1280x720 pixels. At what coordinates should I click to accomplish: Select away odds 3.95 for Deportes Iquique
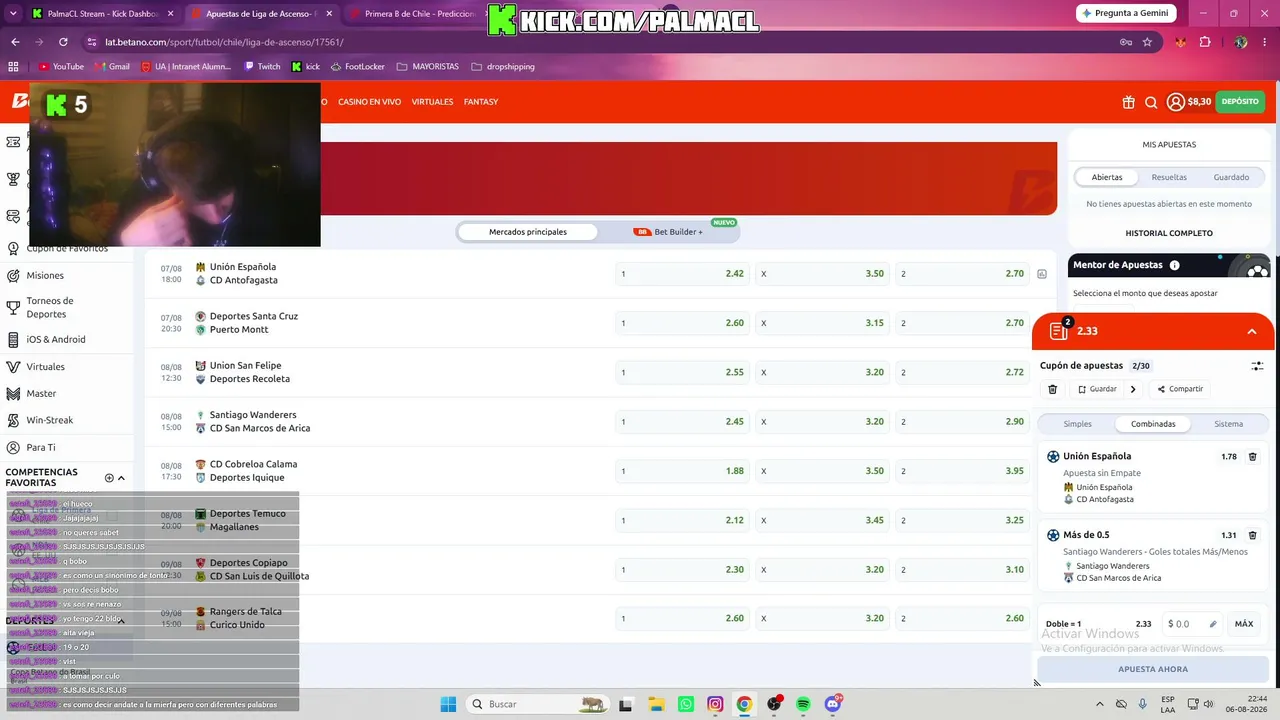point(962,471)
